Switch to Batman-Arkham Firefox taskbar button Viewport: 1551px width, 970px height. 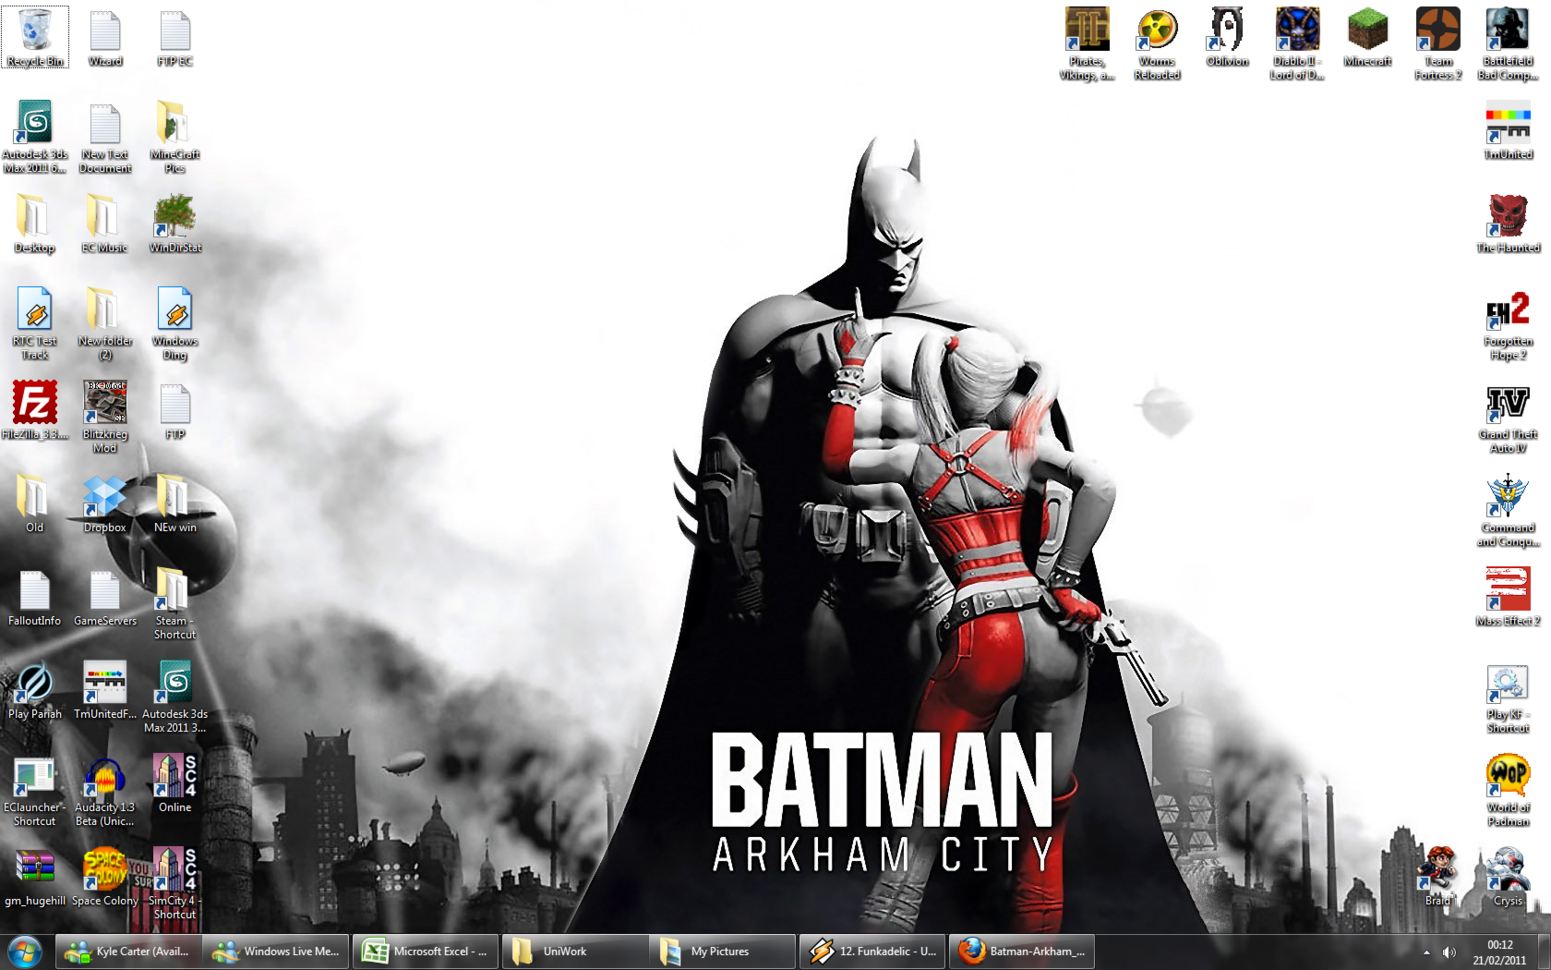pyautogui.click(x=1021, y=951)
